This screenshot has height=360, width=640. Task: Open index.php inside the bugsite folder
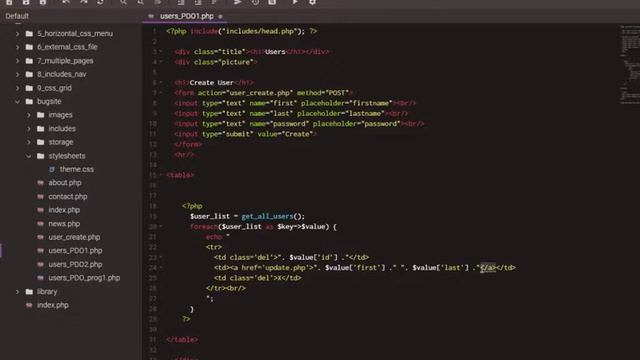pyautogui.click(x=64, y=210)
